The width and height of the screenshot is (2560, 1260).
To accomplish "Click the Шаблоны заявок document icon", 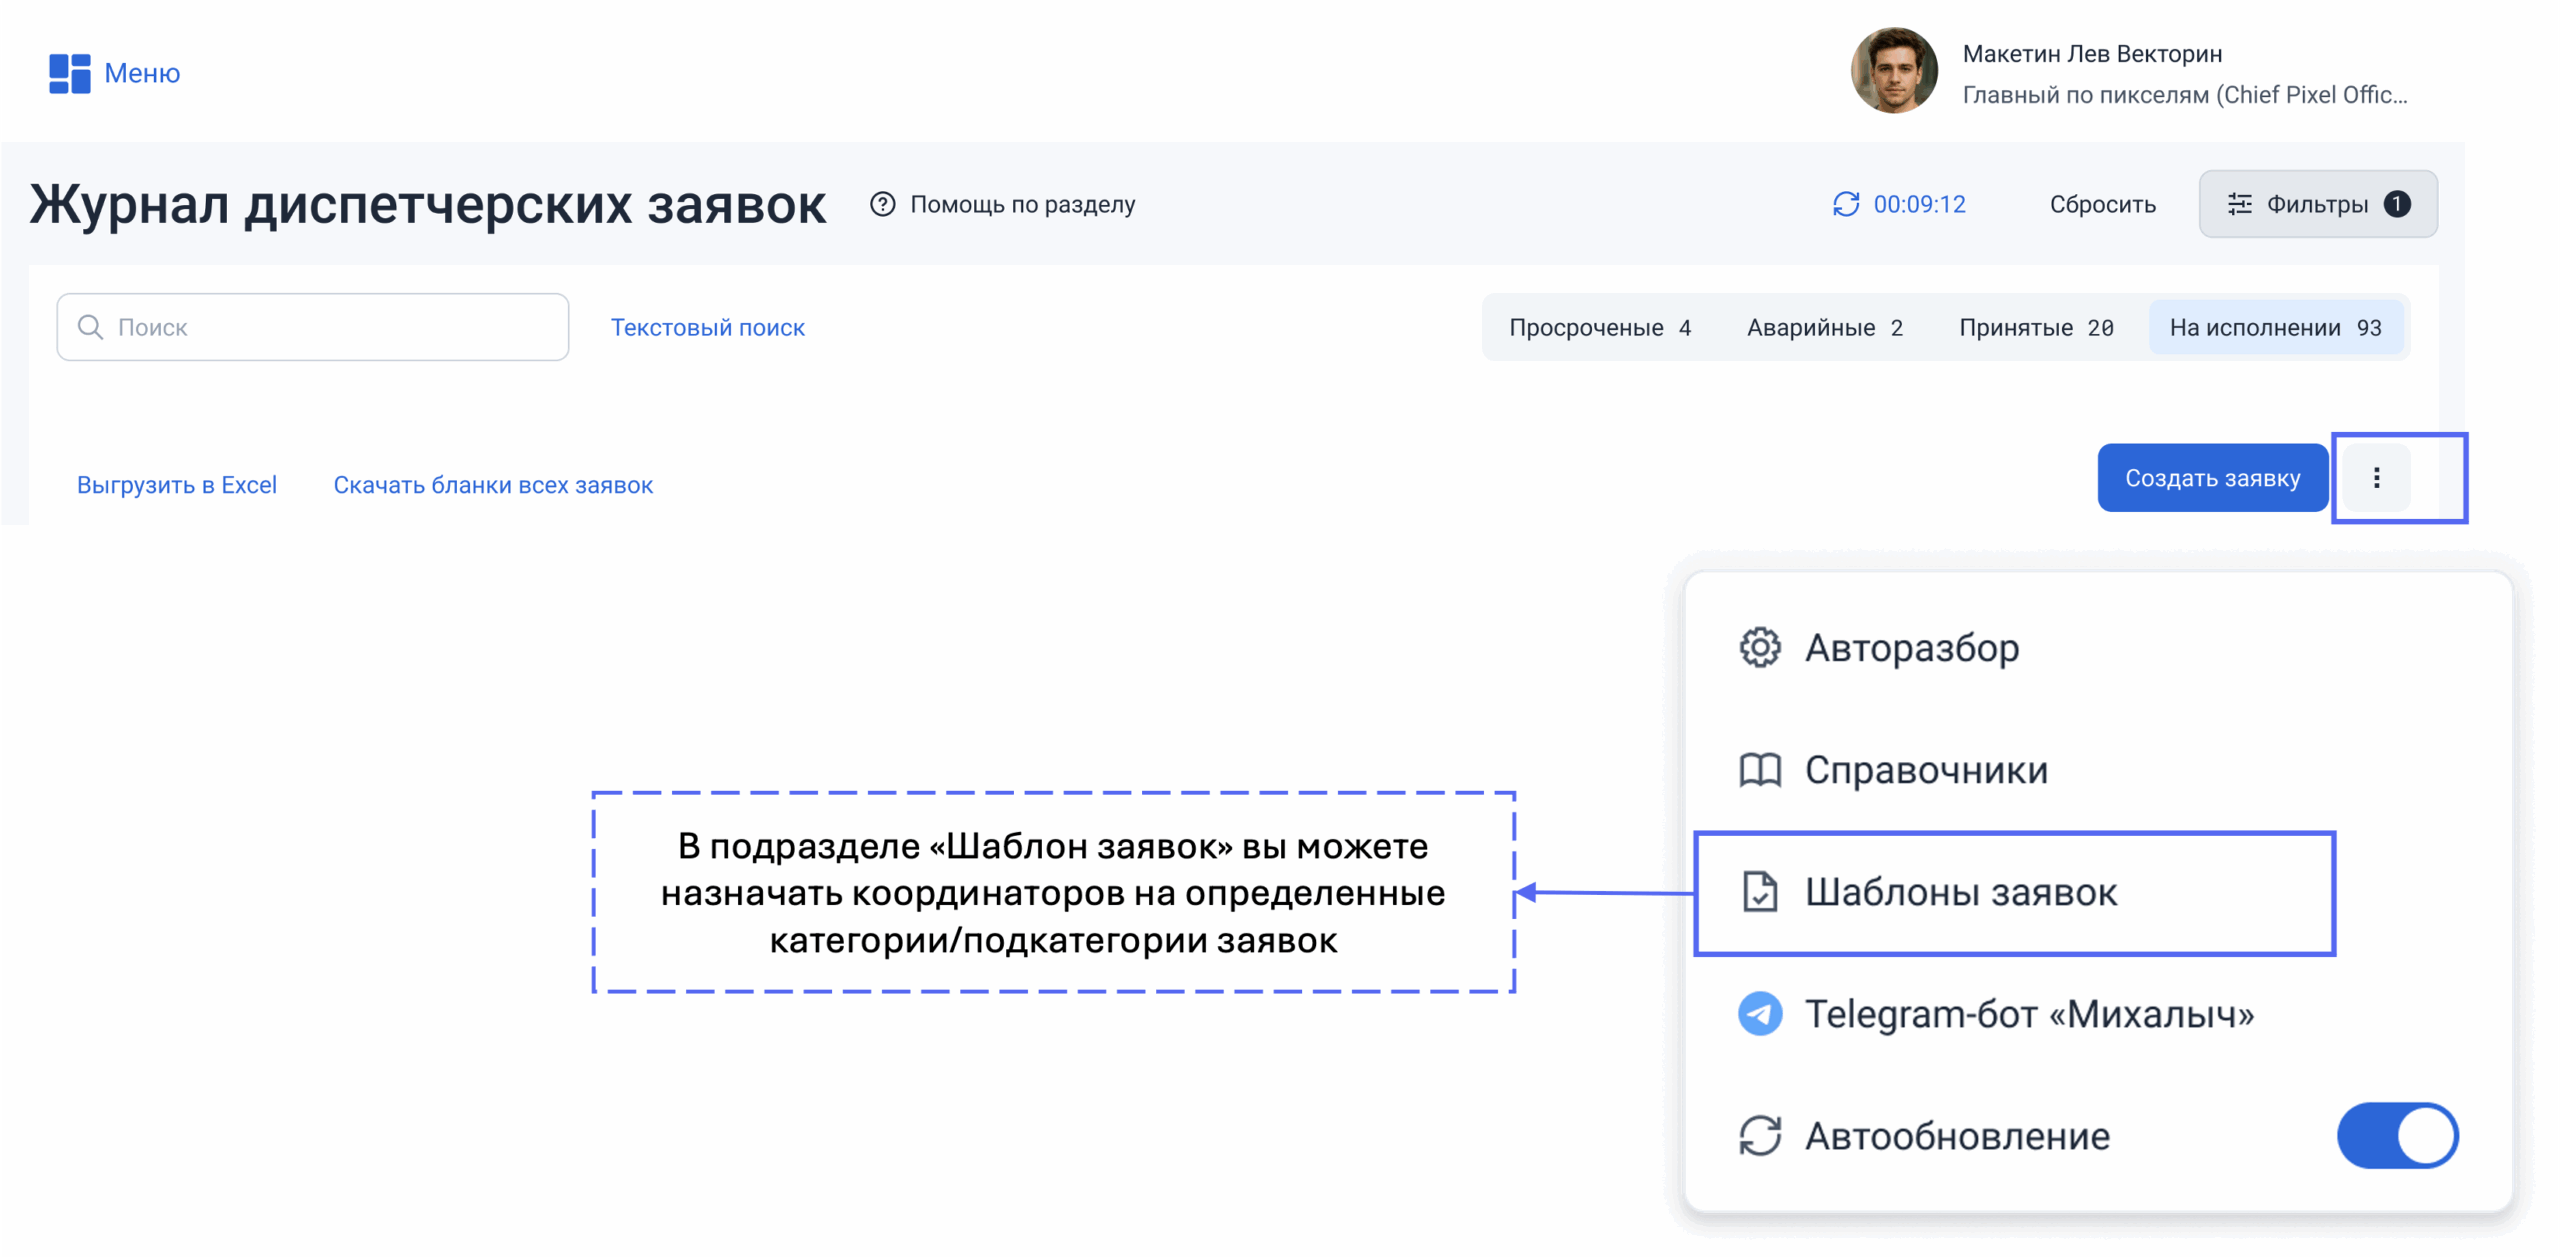I will 1760,892.
